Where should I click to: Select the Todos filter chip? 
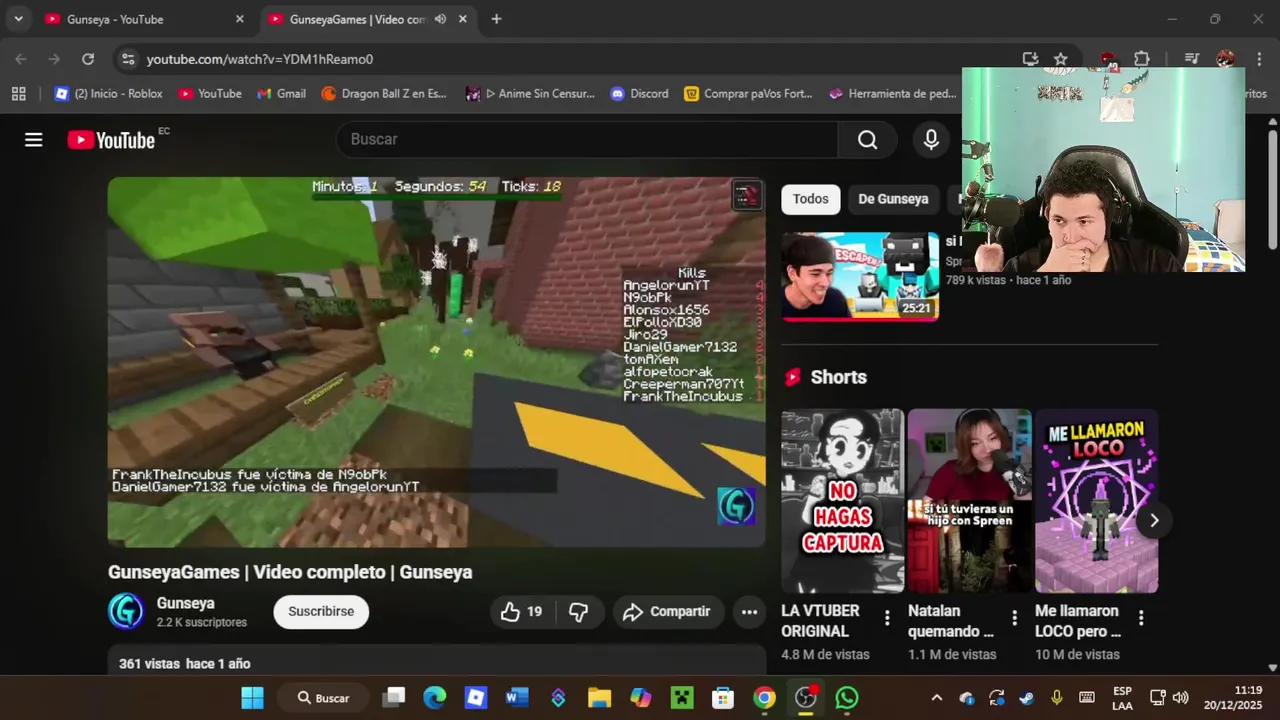click(x=810, y=199)
